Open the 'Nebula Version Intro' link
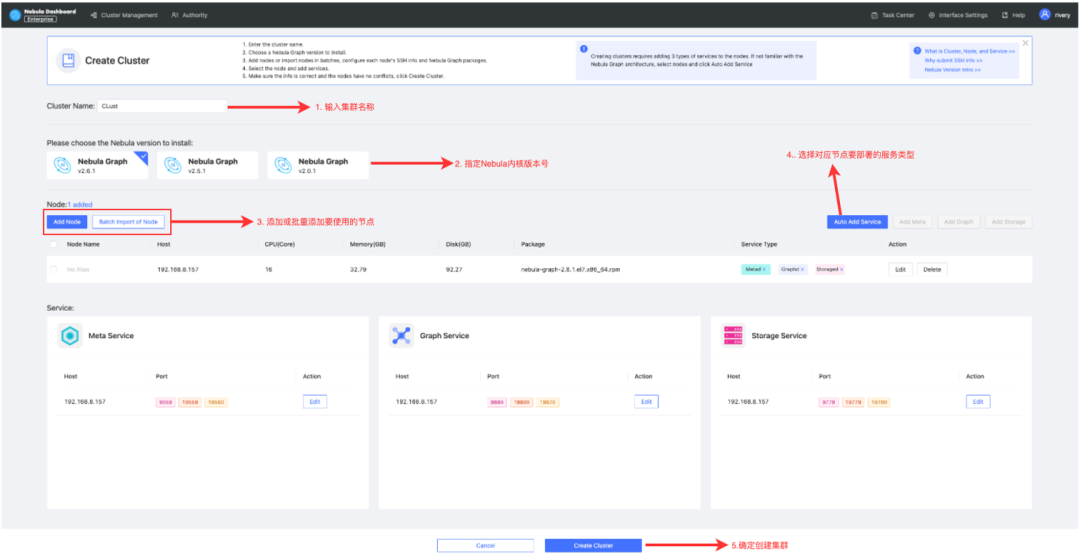The image size is (1080, 556). [953, 70]
